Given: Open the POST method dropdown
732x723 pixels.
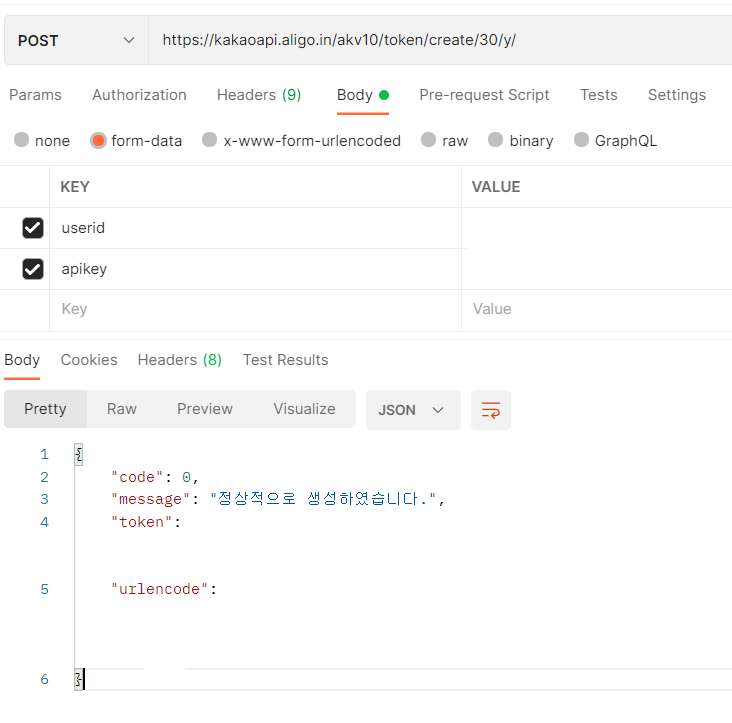Looking at the screenshot, I should click(76, 41).
